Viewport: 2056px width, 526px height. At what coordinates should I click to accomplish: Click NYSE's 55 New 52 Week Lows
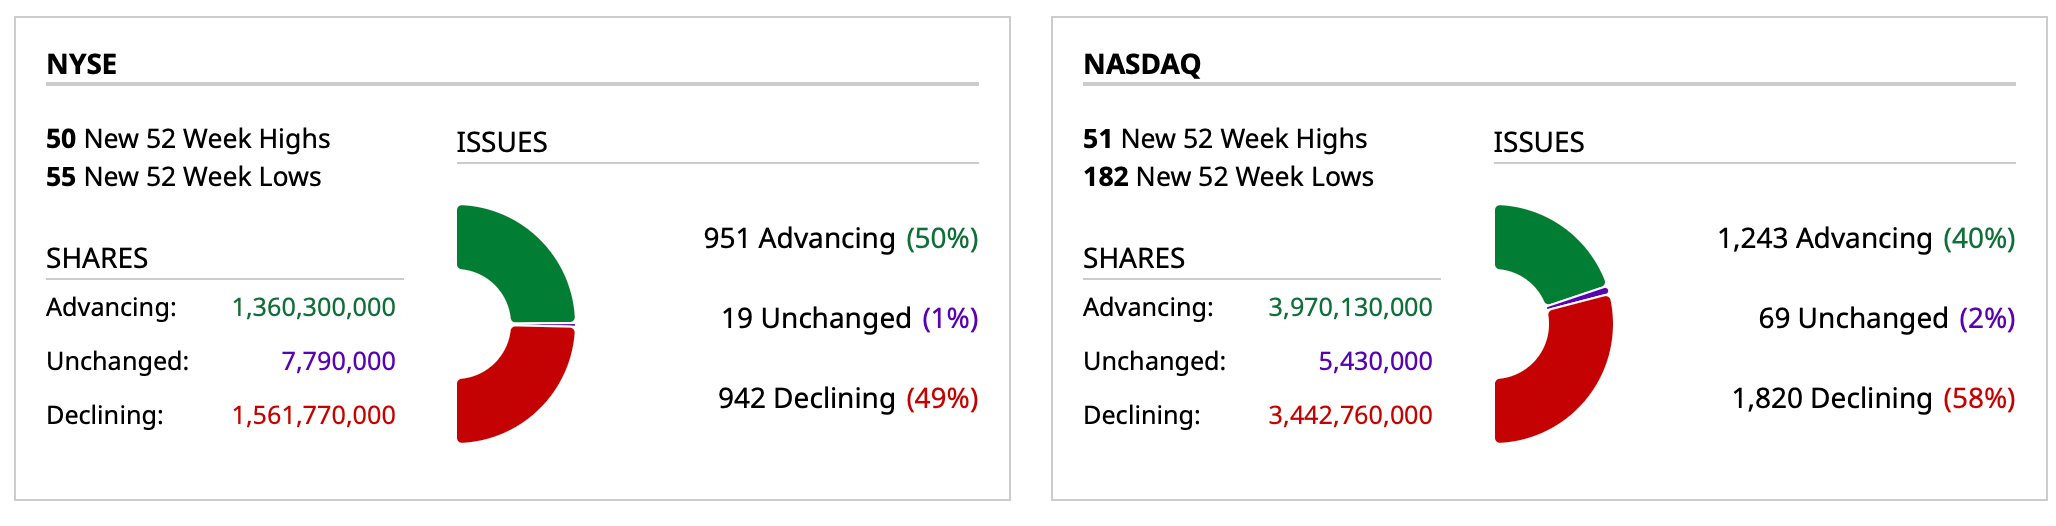184,177
